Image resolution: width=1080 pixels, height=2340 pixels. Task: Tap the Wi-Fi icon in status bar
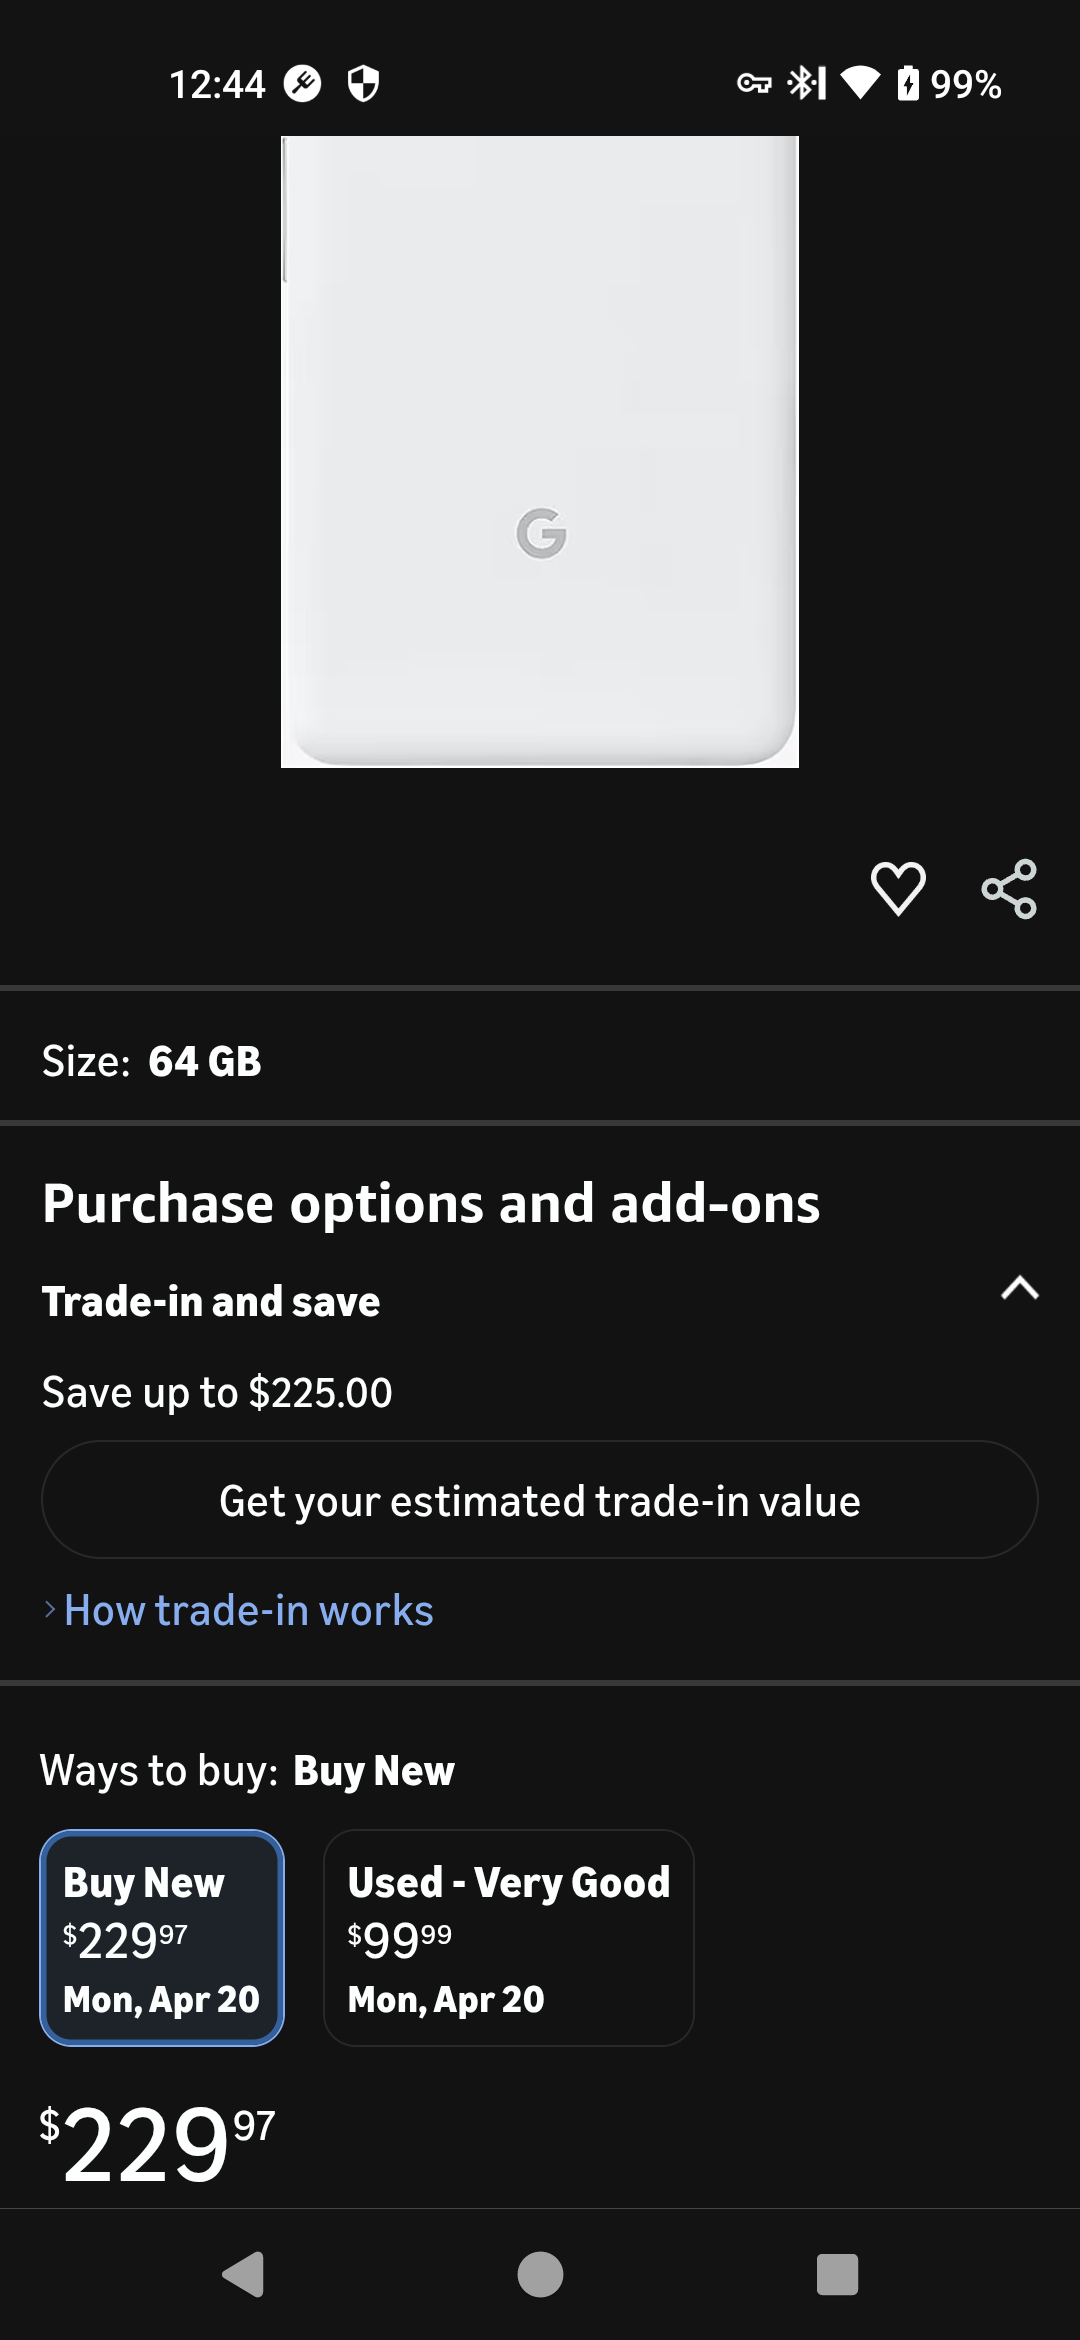(859, 83)
